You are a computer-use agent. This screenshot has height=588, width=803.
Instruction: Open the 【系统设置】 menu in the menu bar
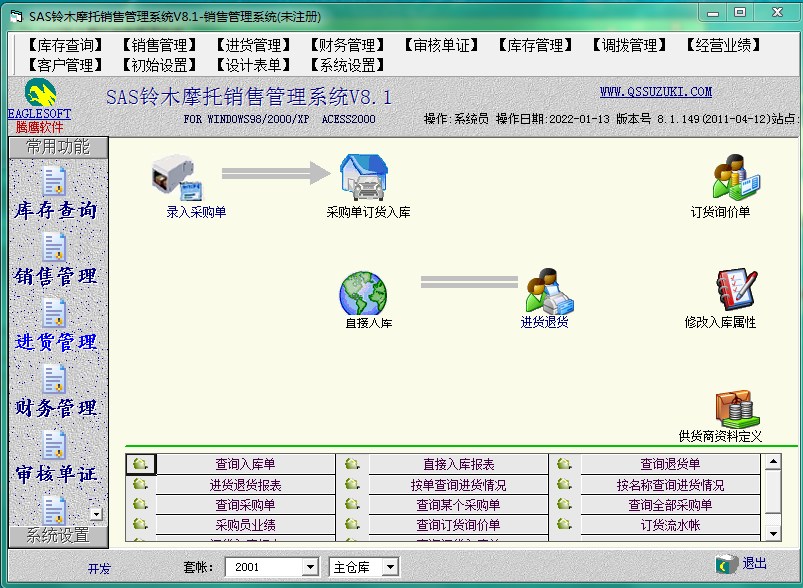[348, 65]
